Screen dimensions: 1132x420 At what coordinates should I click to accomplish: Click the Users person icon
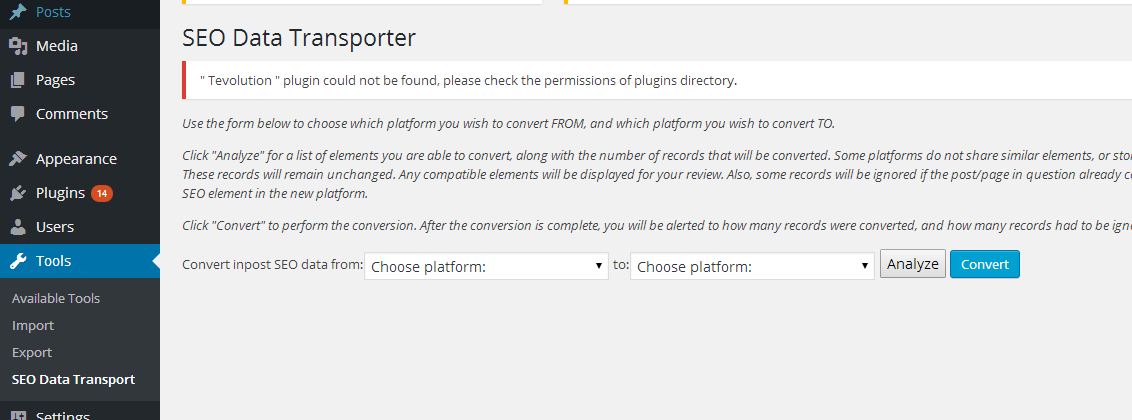18,227
